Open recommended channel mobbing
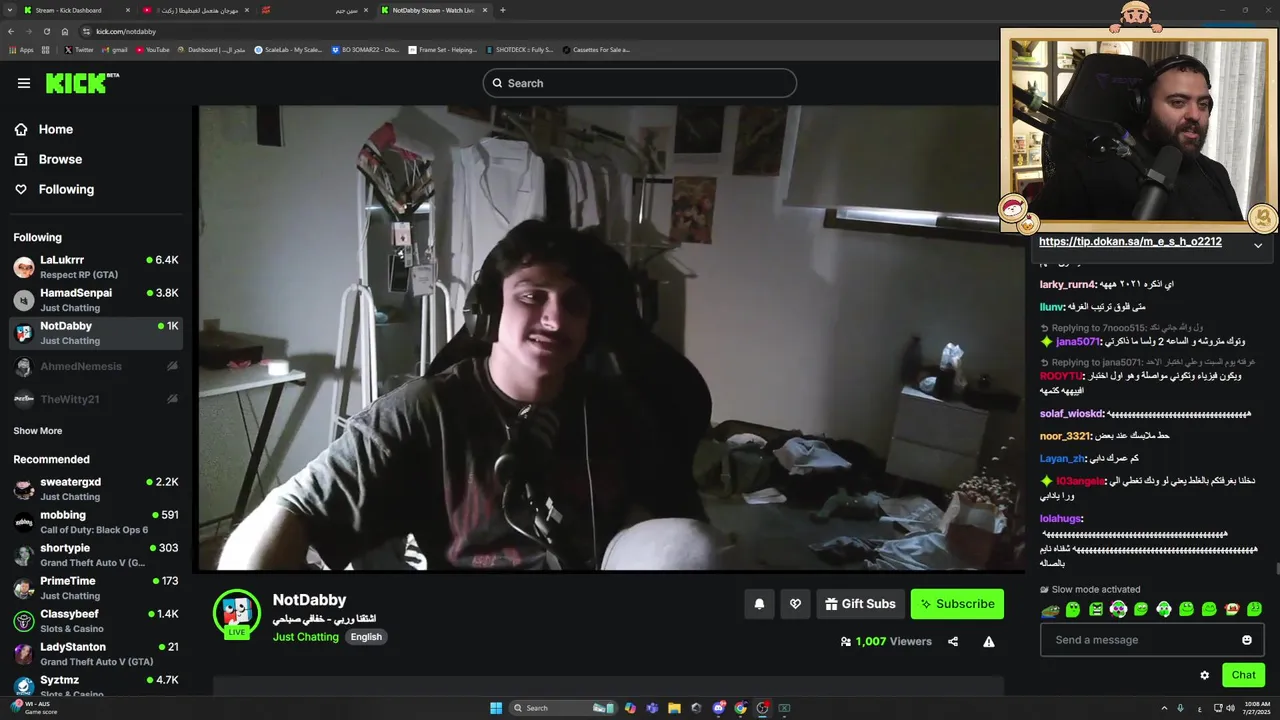Screen dimensions: 1280x720 (x=96, y=522)
